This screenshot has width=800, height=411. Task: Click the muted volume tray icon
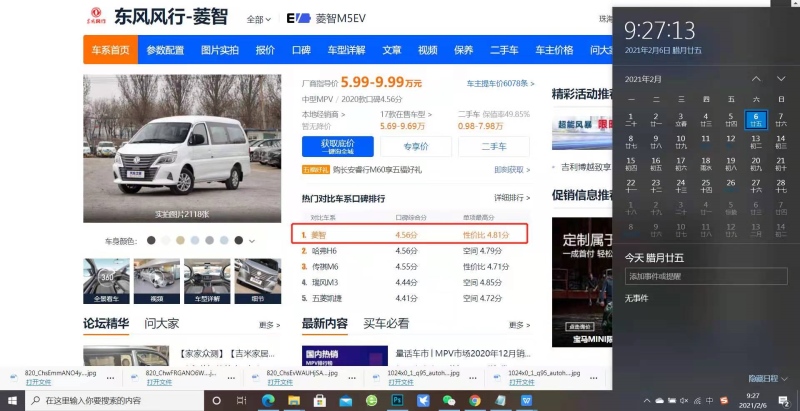[685, 401]
